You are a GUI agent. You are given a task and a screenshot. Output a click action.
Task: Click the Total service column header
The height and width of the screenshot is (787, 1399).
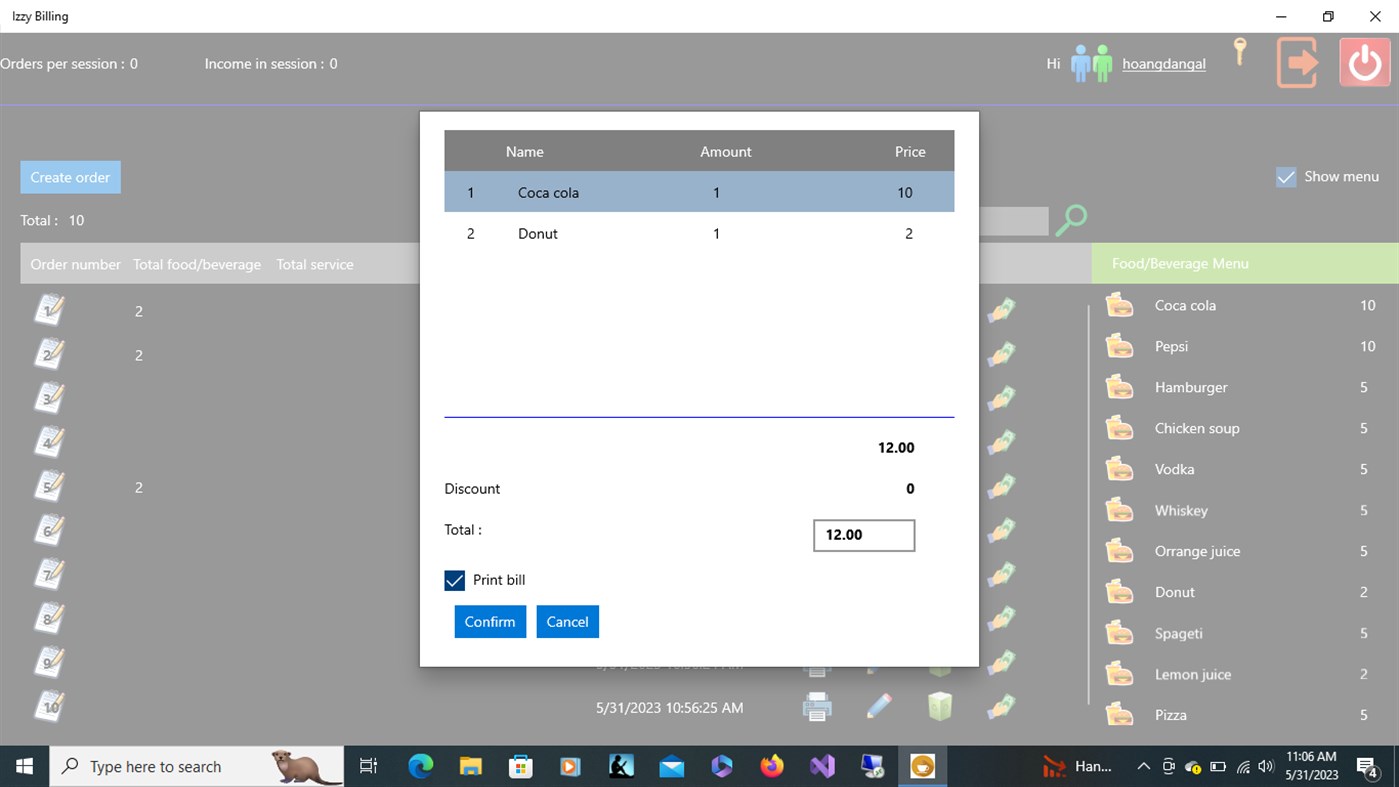[x=315, y=264]
